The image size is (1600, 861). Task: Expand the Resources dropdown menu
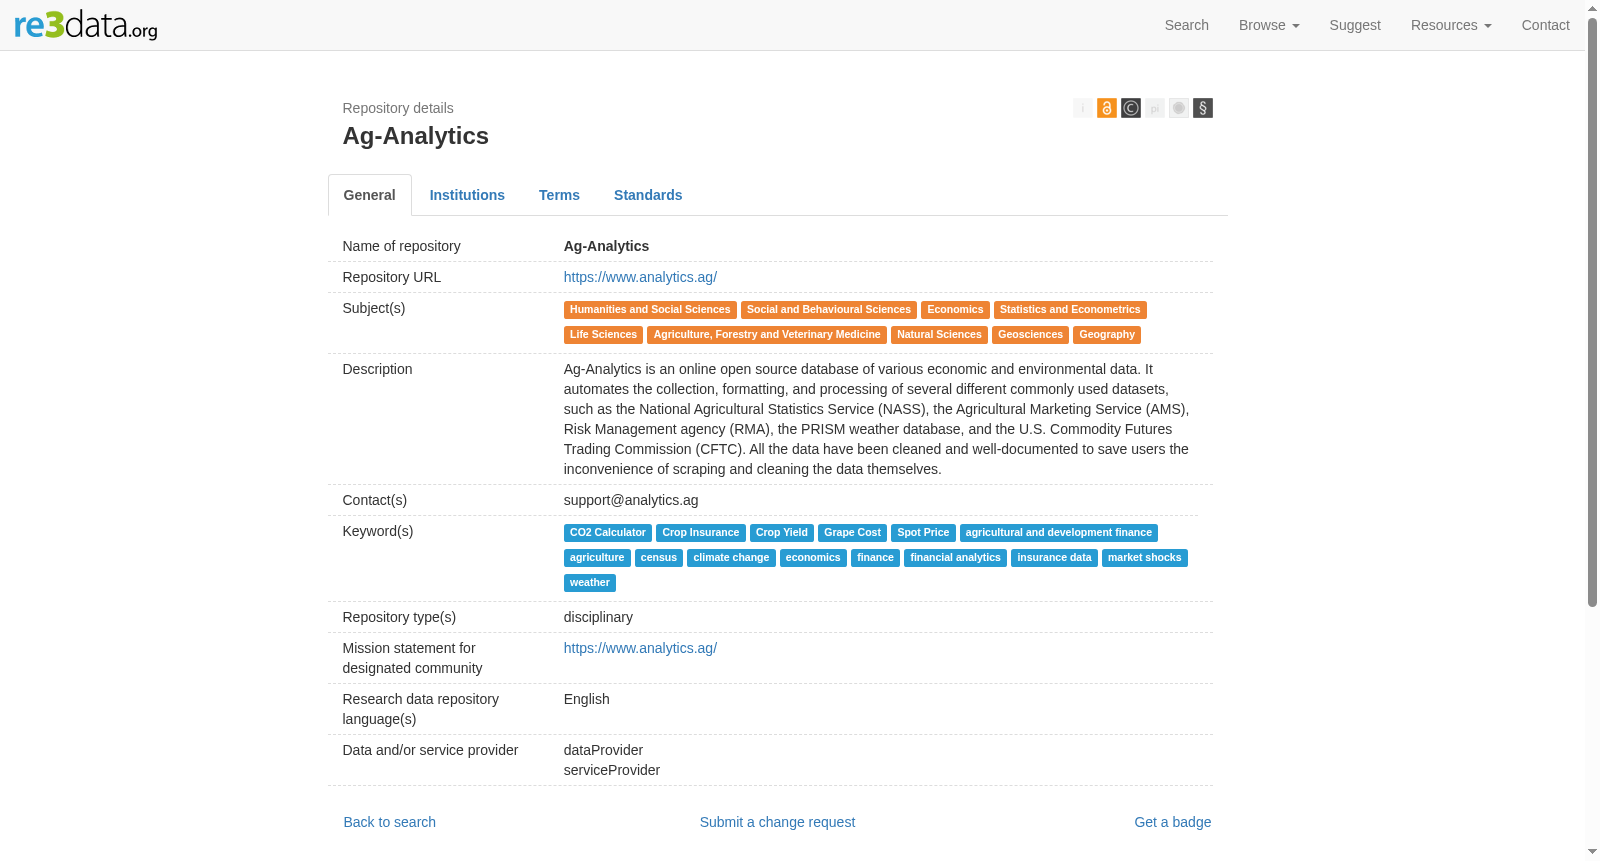tap(1451, 25)
